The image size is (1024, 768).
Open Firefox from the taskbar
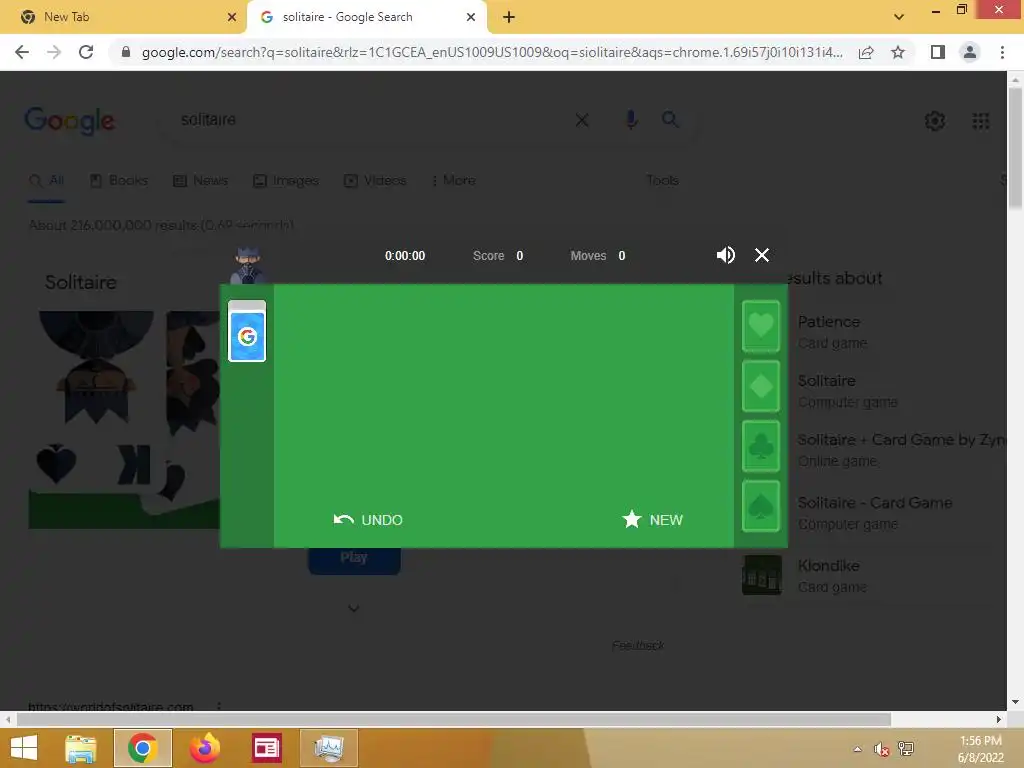205,748
